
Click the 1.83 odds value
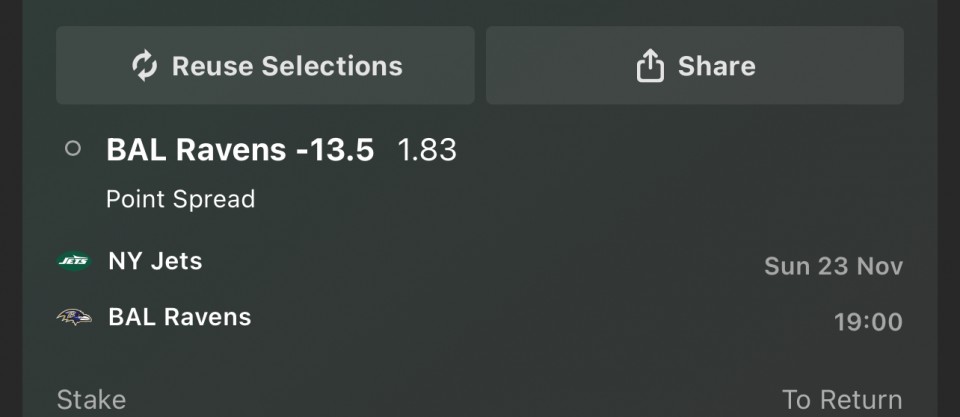point(427,150)
